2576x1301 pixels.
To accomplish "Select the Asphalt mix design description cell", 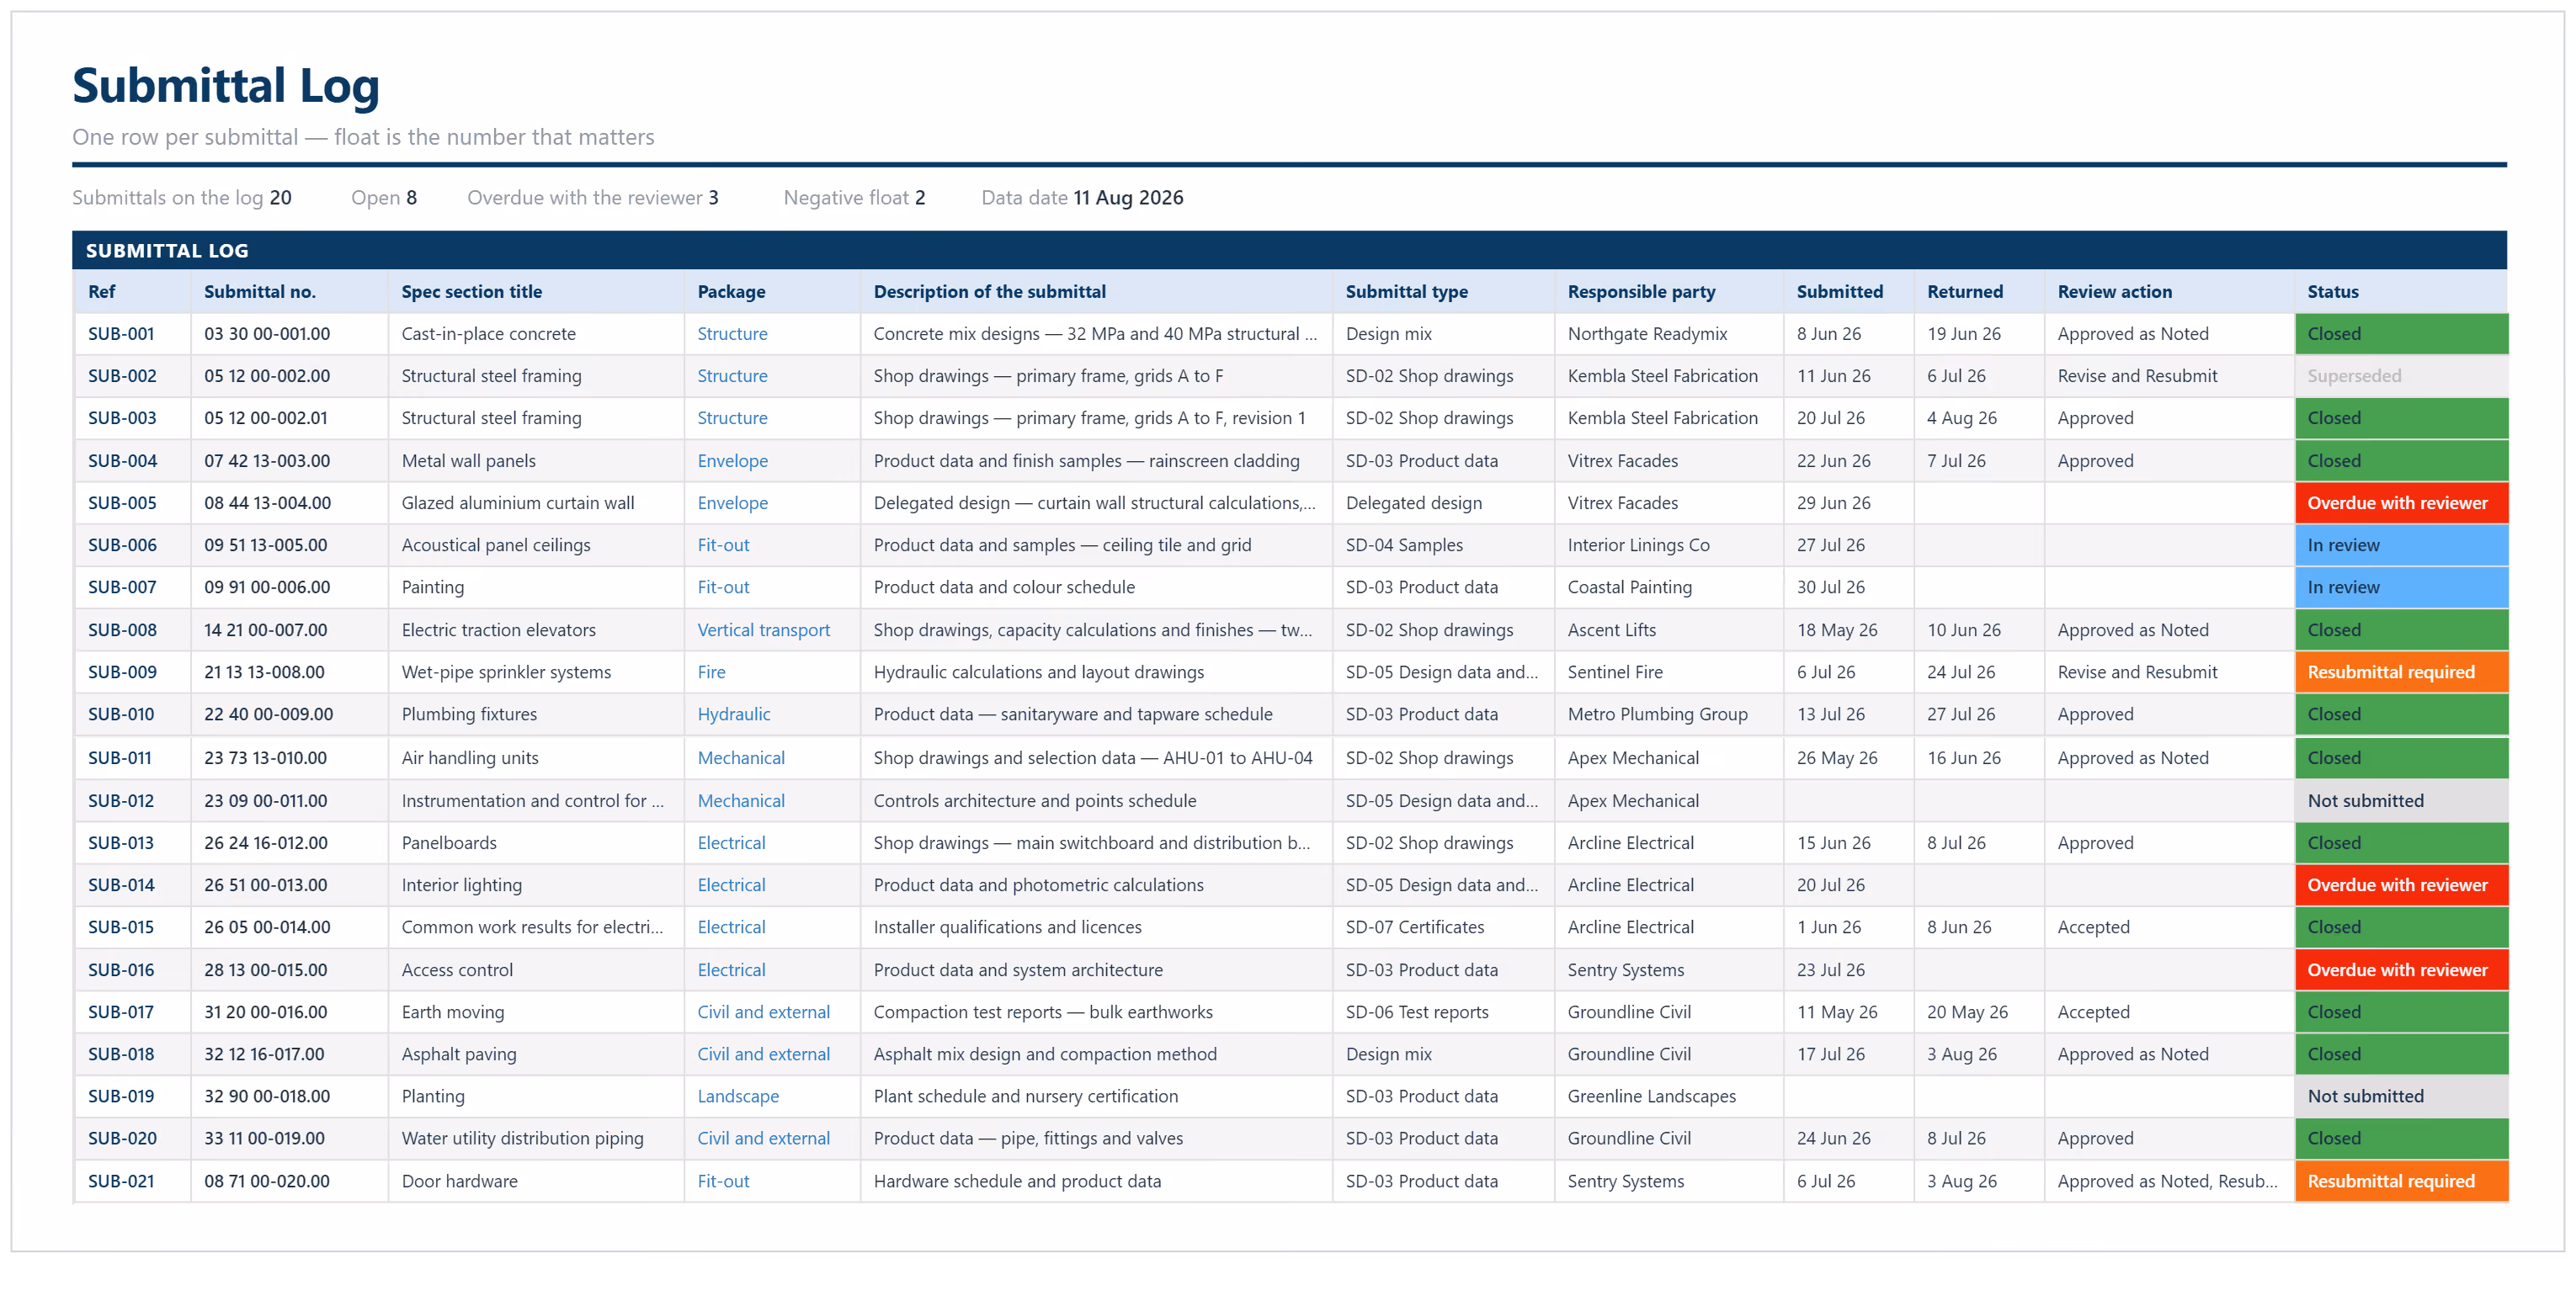I will click(x=1096, y=1054).
